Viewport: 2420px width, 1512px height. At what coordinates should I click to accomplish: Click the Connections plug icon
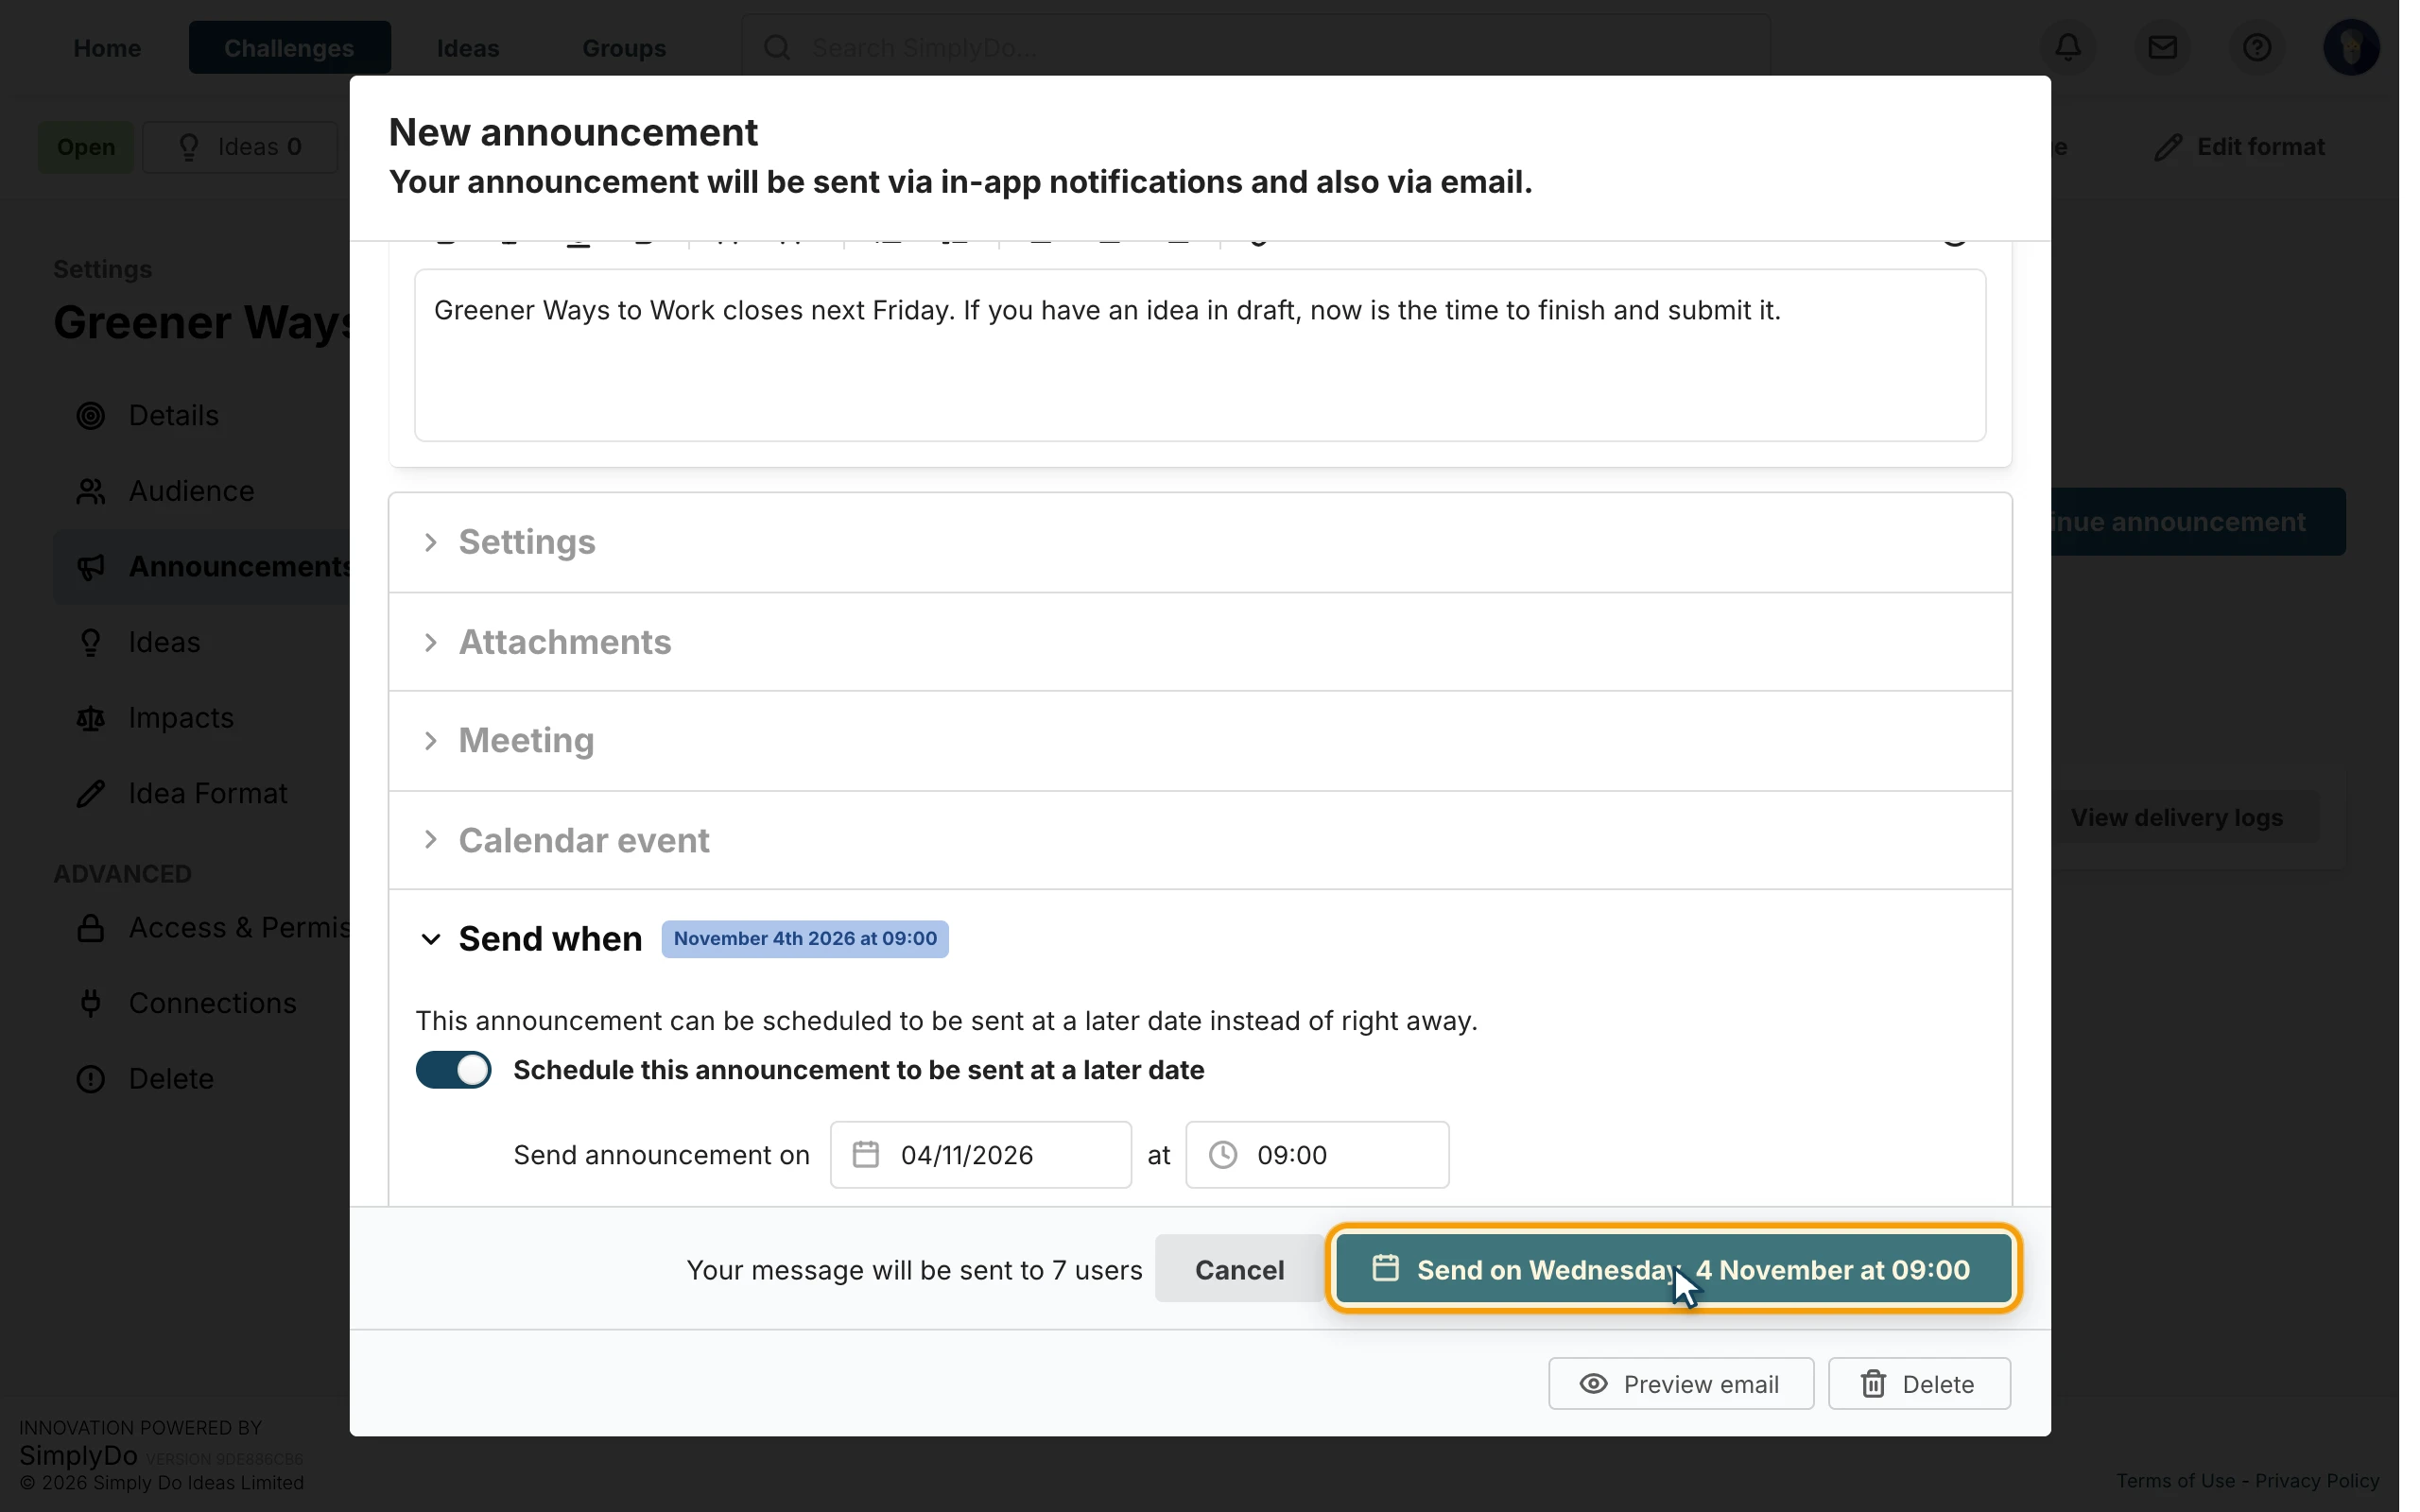91,1003
